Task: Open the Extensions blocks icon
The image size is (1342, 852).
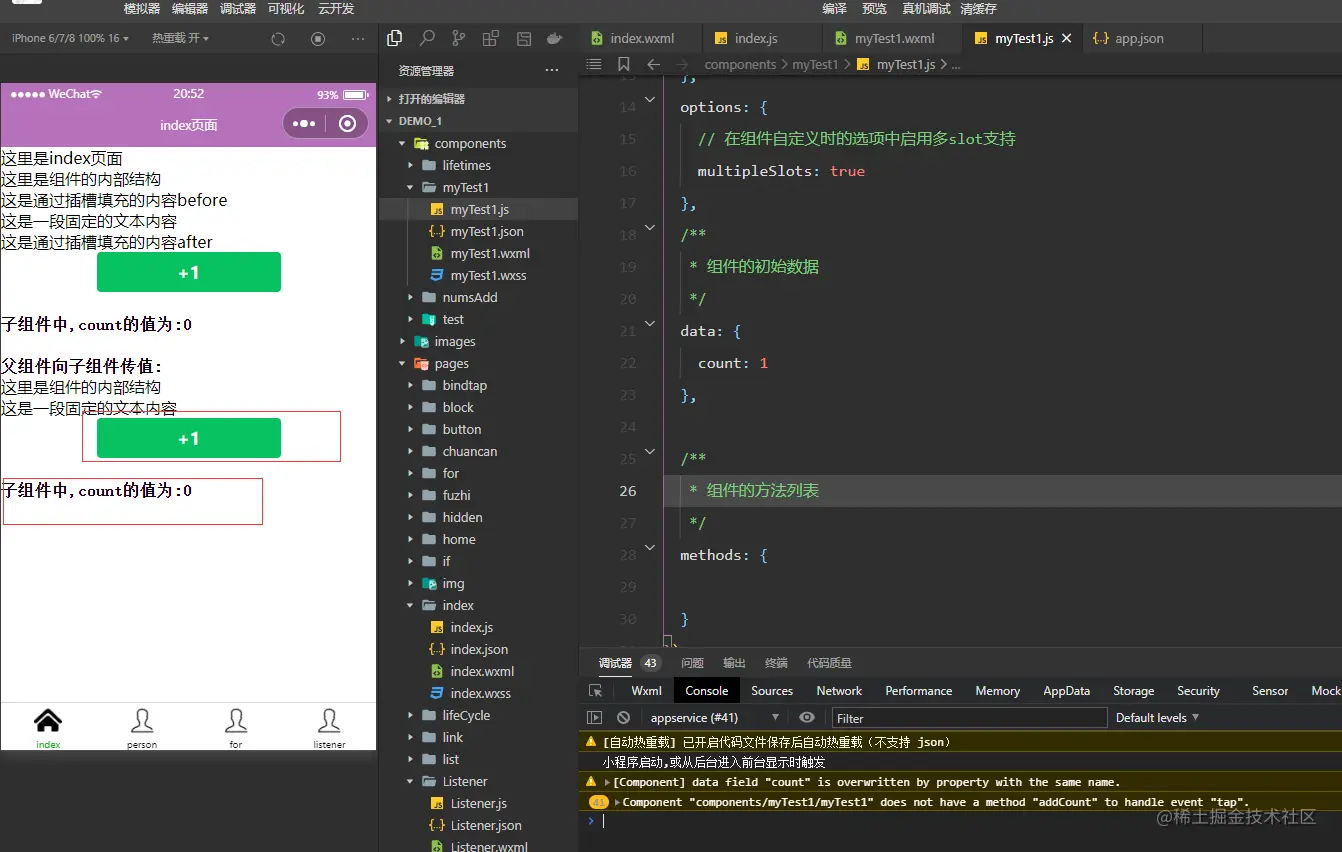Action: [490, 39]
